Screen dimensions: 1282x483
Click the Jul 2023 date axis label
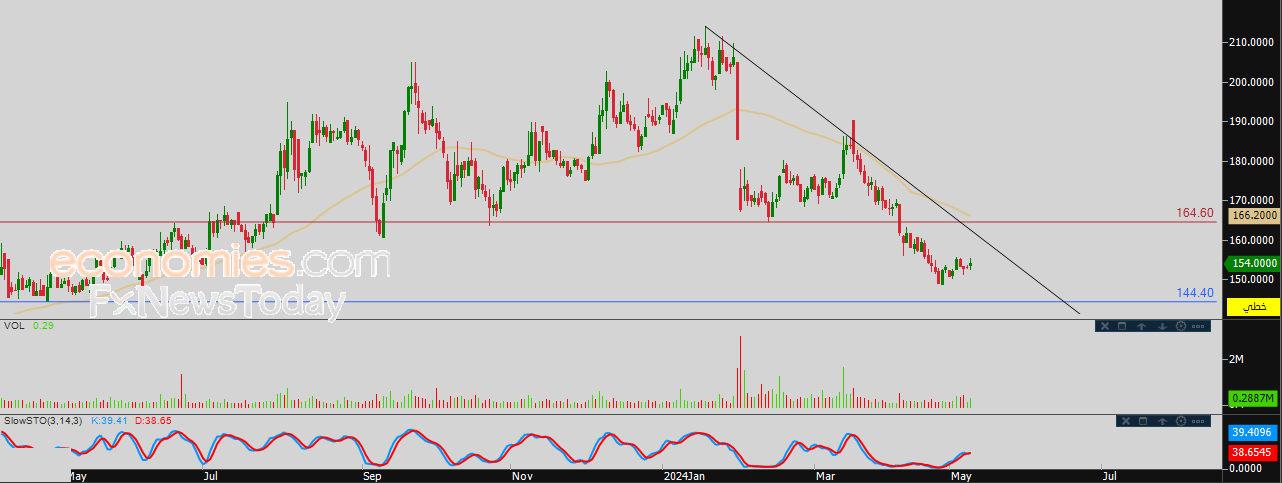click(x=211, y=477)
